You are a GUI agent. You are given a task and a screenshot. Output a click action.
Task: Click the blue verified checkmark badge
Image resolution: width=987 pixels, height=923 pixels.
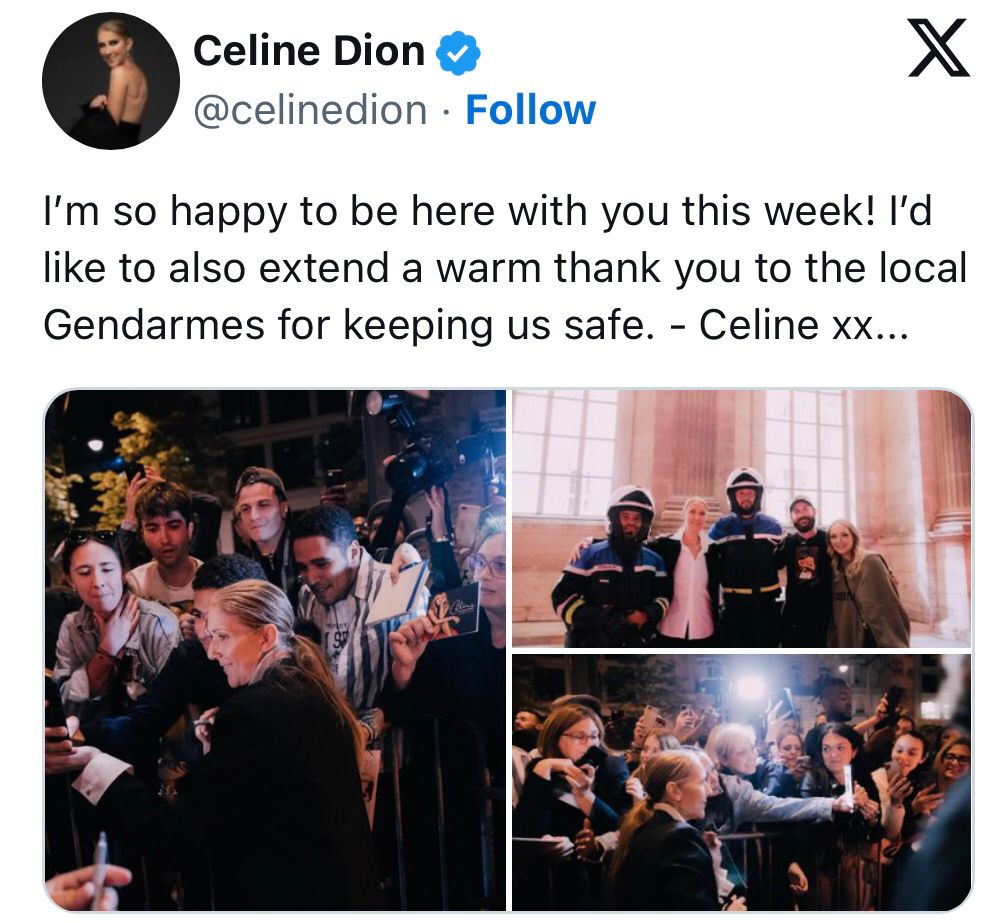coord(458,53)
